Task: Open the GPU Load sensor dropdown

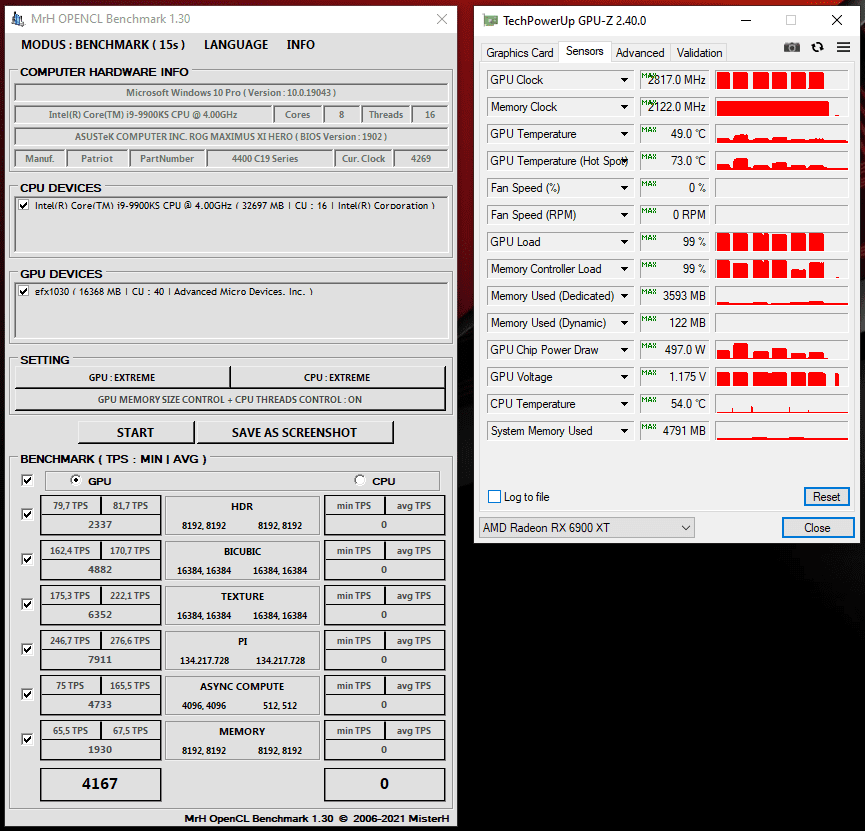Action: pos(624,242)
